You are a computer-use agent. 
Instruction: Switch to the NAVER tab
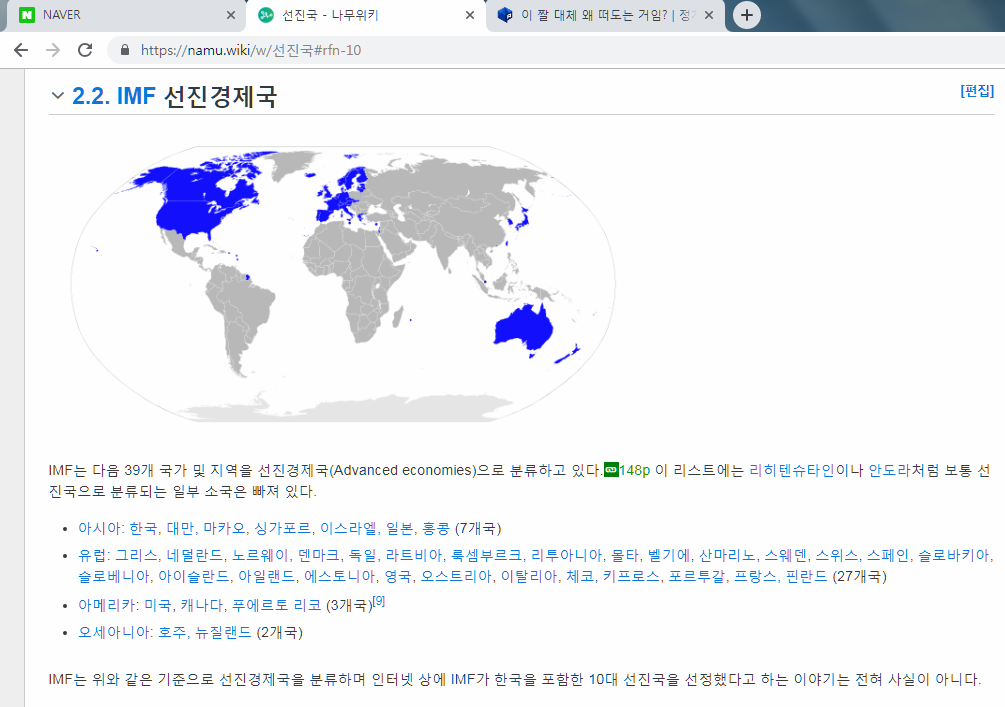point(120,16)
